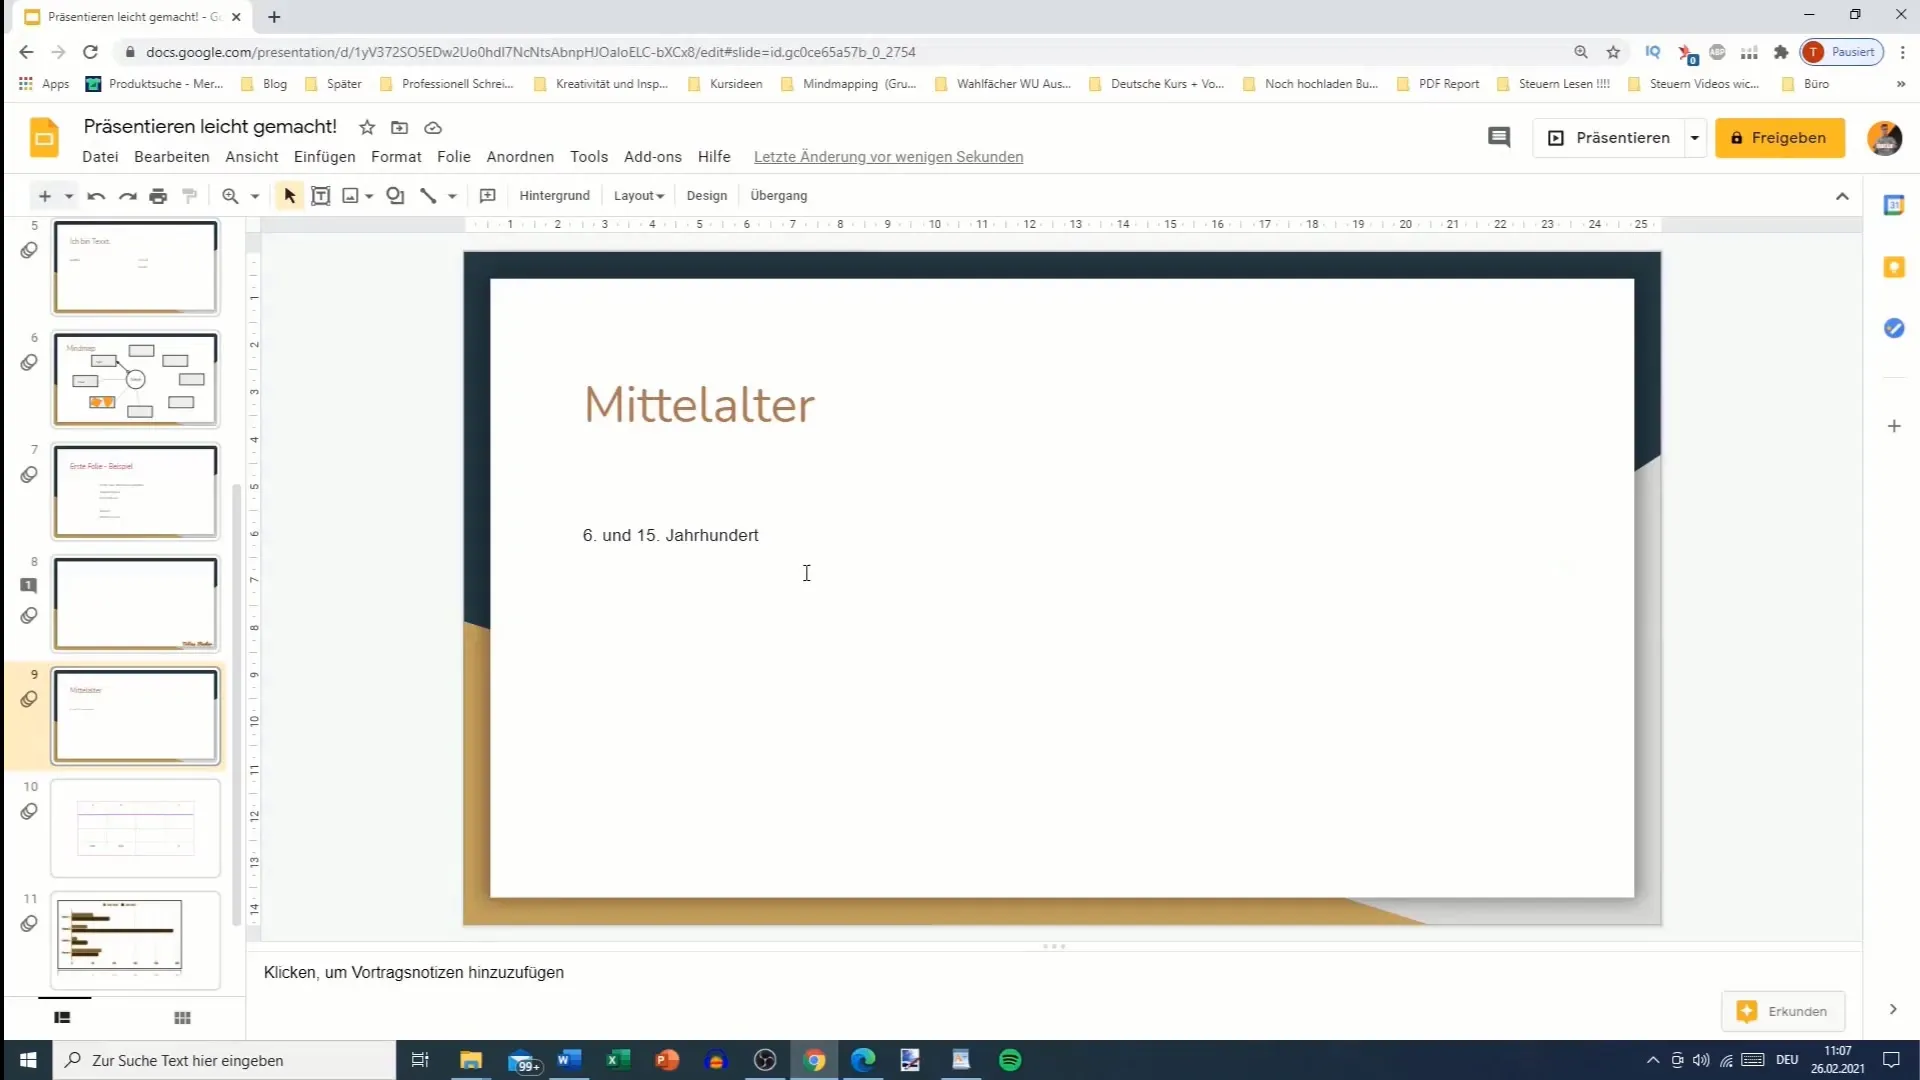Switch to grid view
1920x1080 pixels.
(182, 1018)
